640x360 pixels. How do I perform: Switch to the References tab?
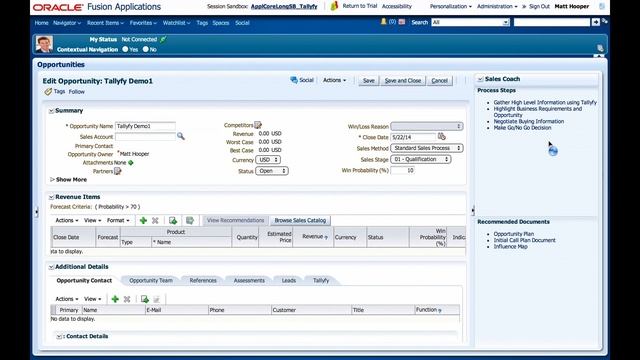tap(203, 280)
